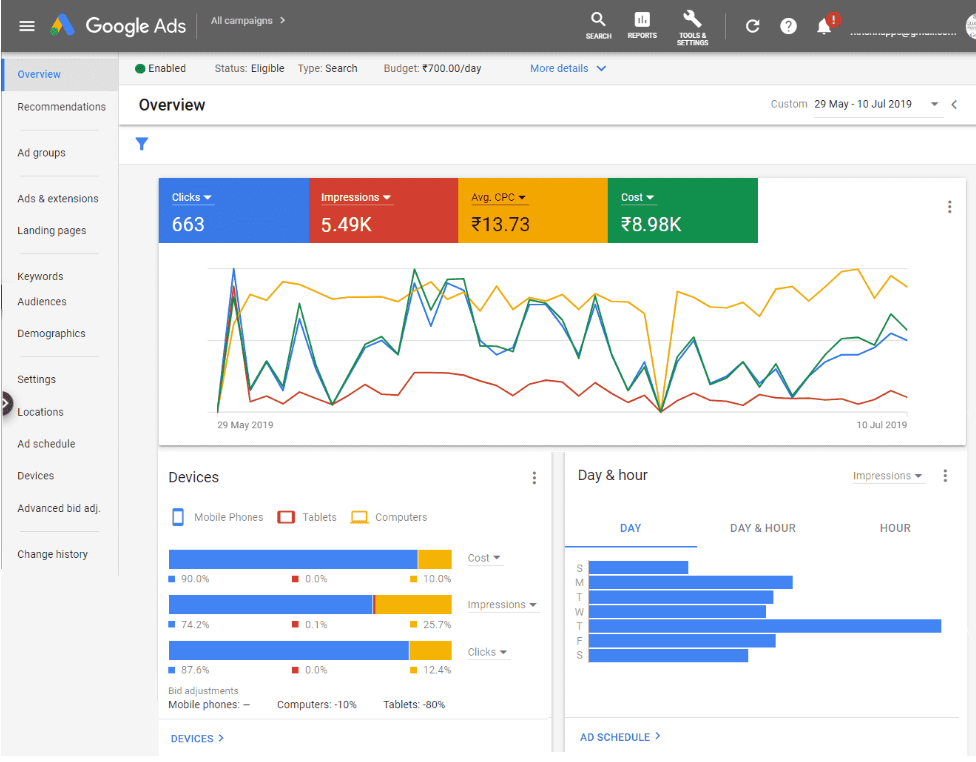The width and height of the screenshot is (976, 762).
Task: Open the Avg. CPC metric dropdown
Action: [x=499, y=197]
